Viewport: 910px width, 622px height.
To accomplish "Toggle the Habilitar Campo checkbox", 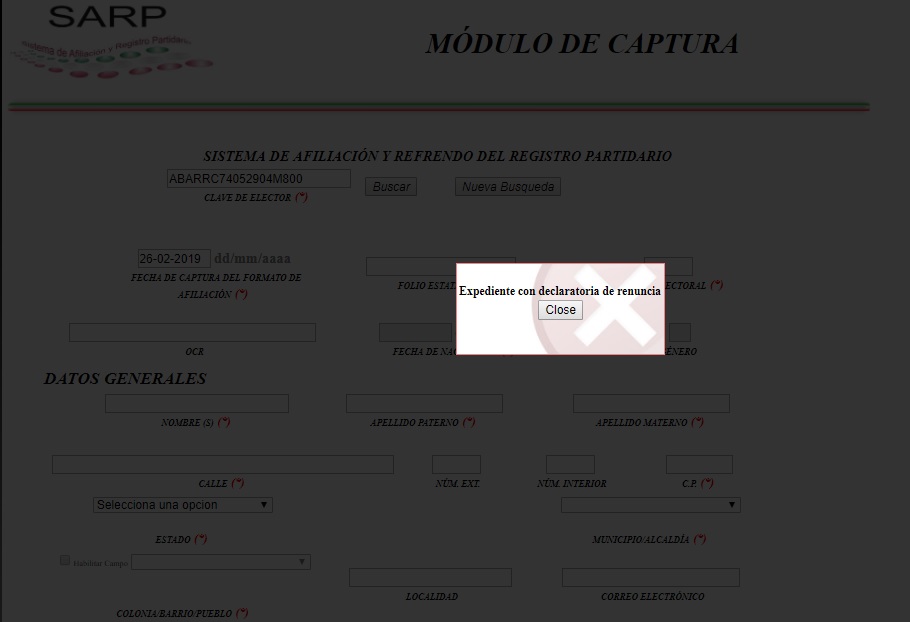I will point(65,561).
